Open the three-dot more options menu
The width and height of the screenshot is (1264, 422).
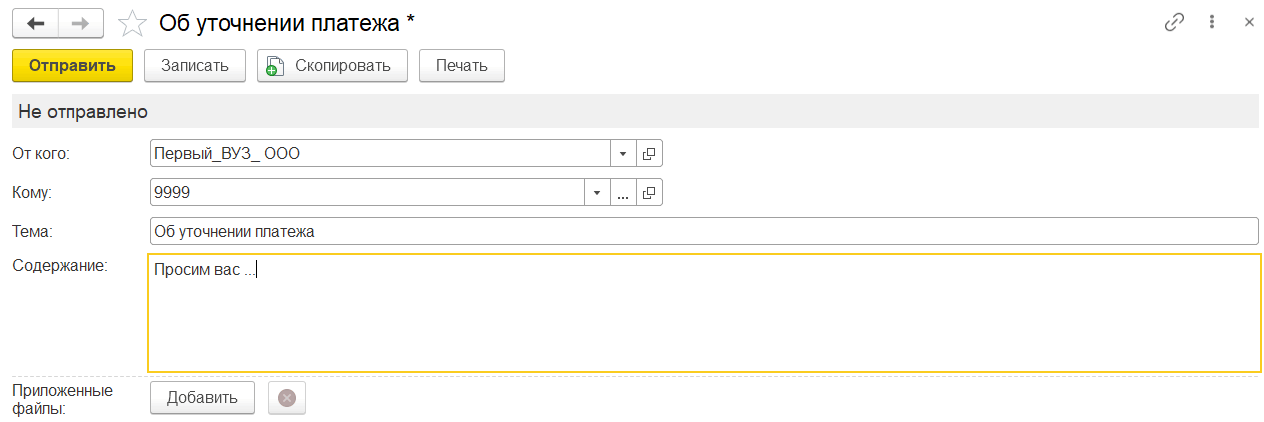(1212, 22)
